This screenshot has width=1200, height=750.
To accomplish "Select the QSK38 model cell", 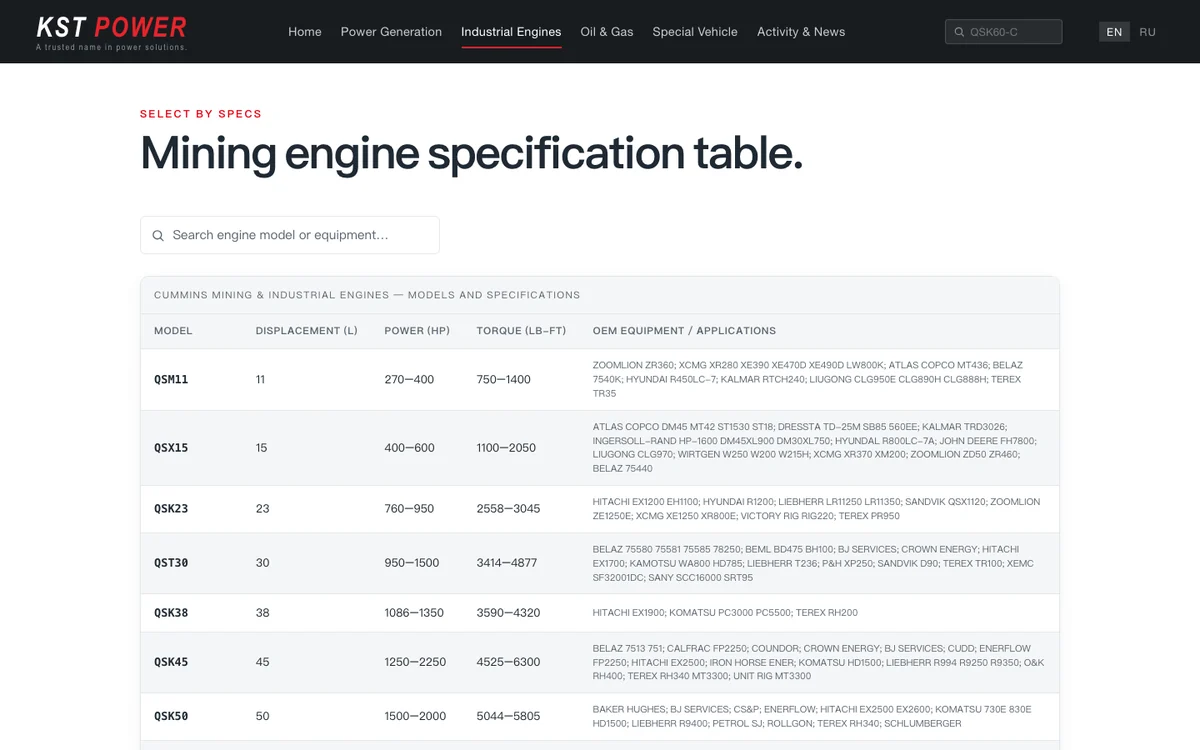I will point(171,613).
